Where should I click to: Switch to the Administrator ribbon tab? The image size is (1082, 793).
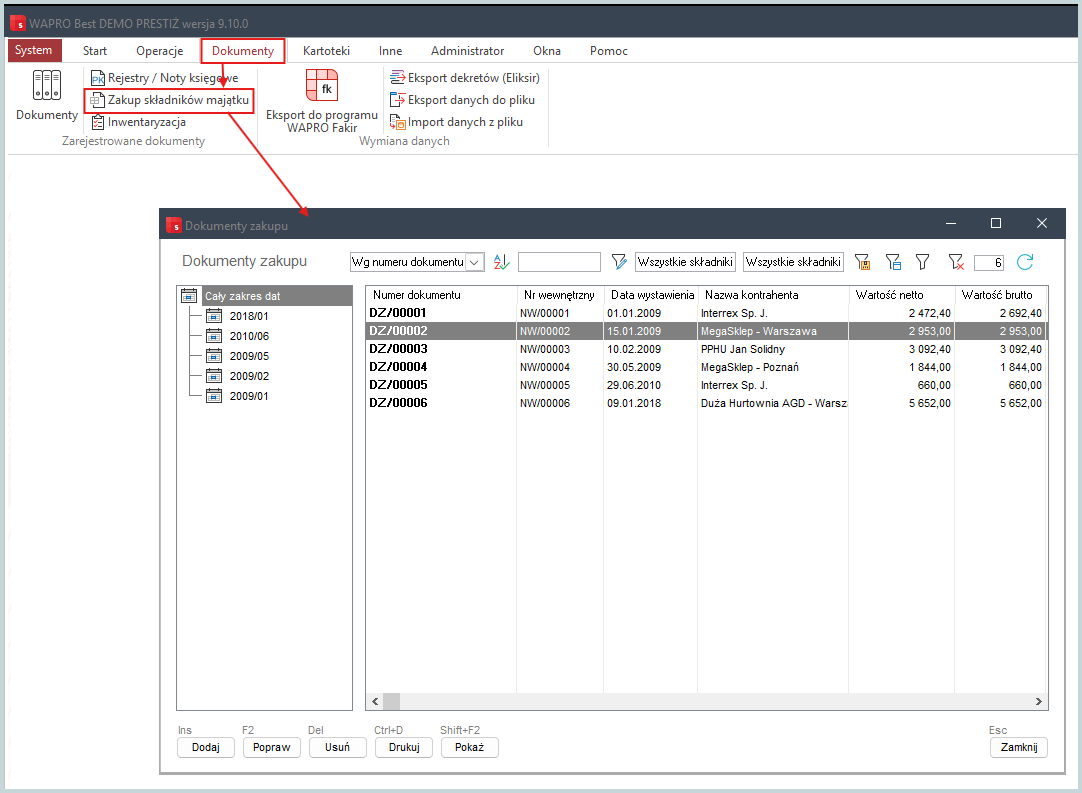click(x=467, y=50)
